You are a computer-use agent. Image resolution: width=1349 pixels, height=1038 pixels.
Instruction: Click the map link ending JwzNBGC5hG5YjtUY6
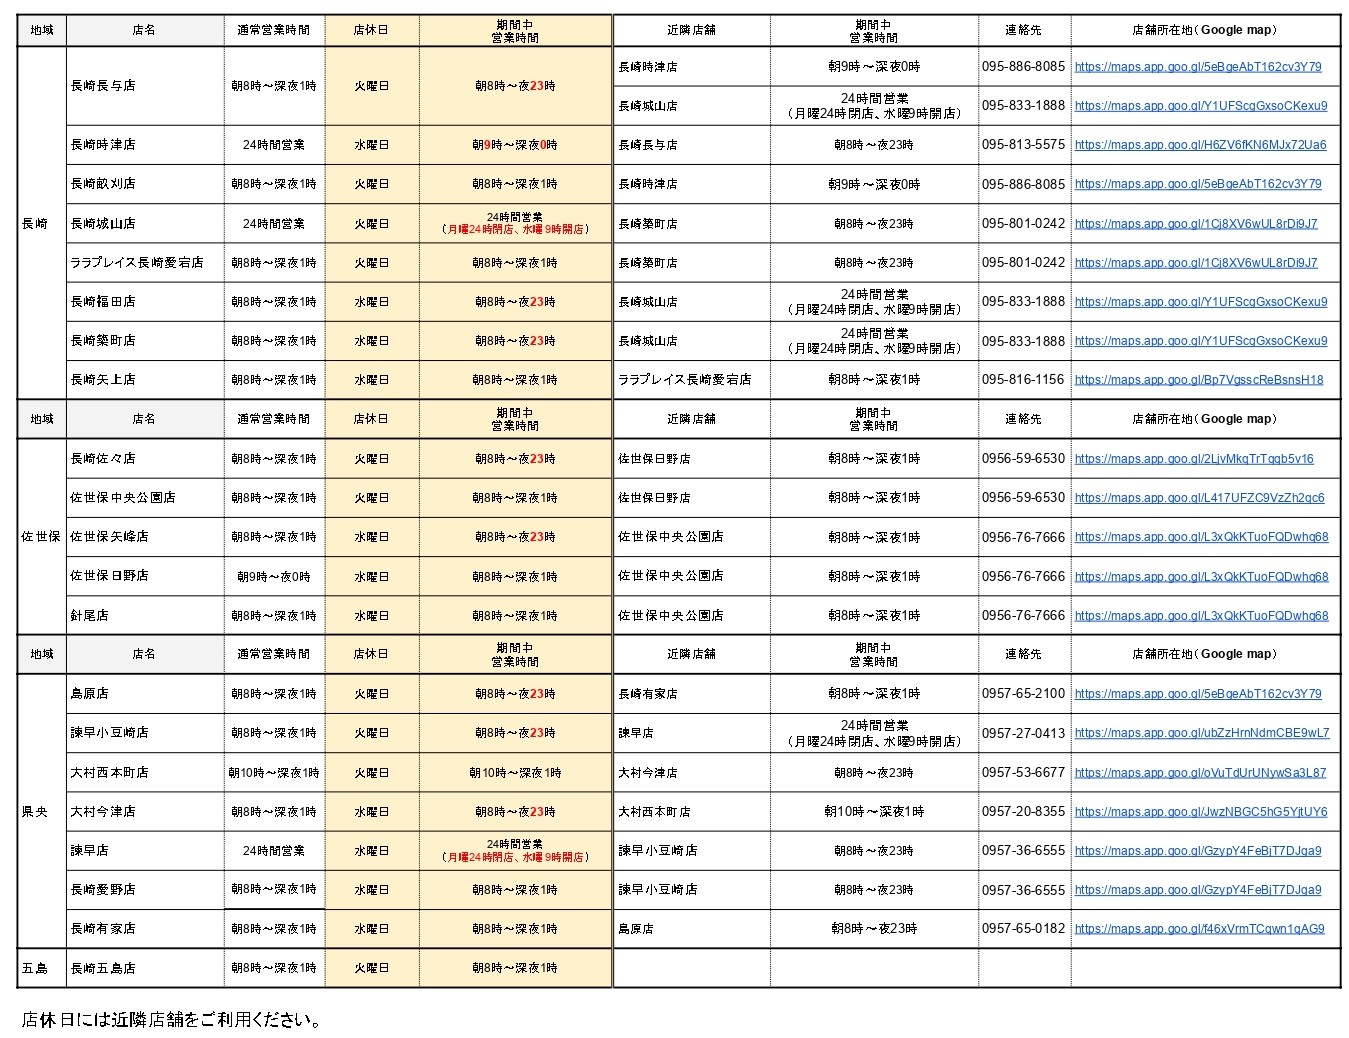pos(1200,812)
